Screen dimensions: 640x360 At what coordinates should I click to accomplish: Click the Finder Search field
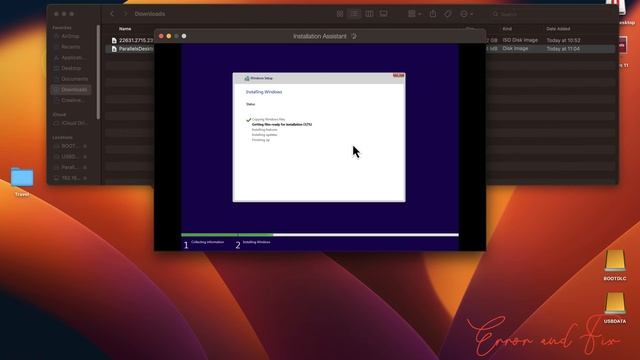coord(551,14)
